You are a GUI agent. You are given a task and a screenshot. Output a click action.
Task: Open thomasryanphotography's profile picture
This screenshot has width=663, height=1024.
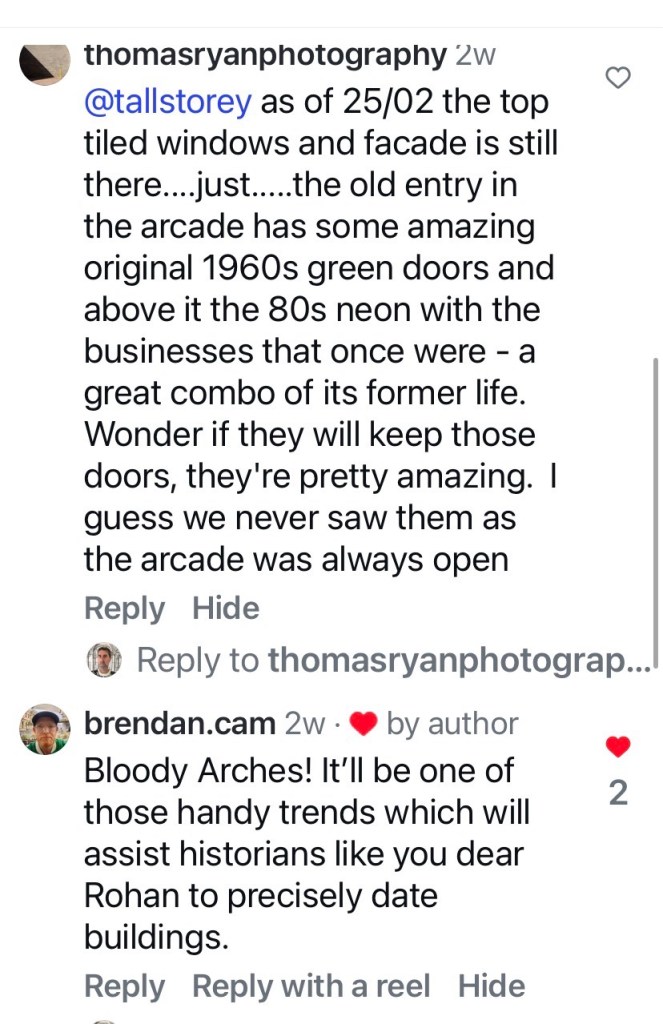tap(44, 64)
